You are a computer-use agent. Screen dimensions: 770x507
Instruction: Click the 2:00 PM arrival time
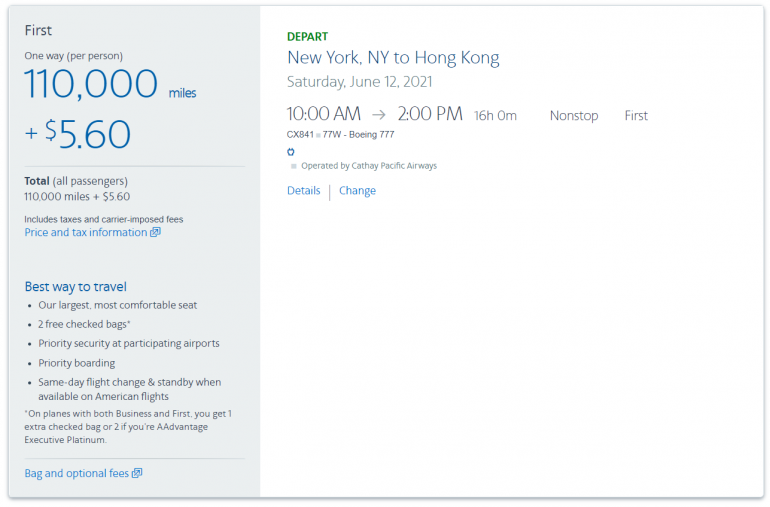coord(429,114)
